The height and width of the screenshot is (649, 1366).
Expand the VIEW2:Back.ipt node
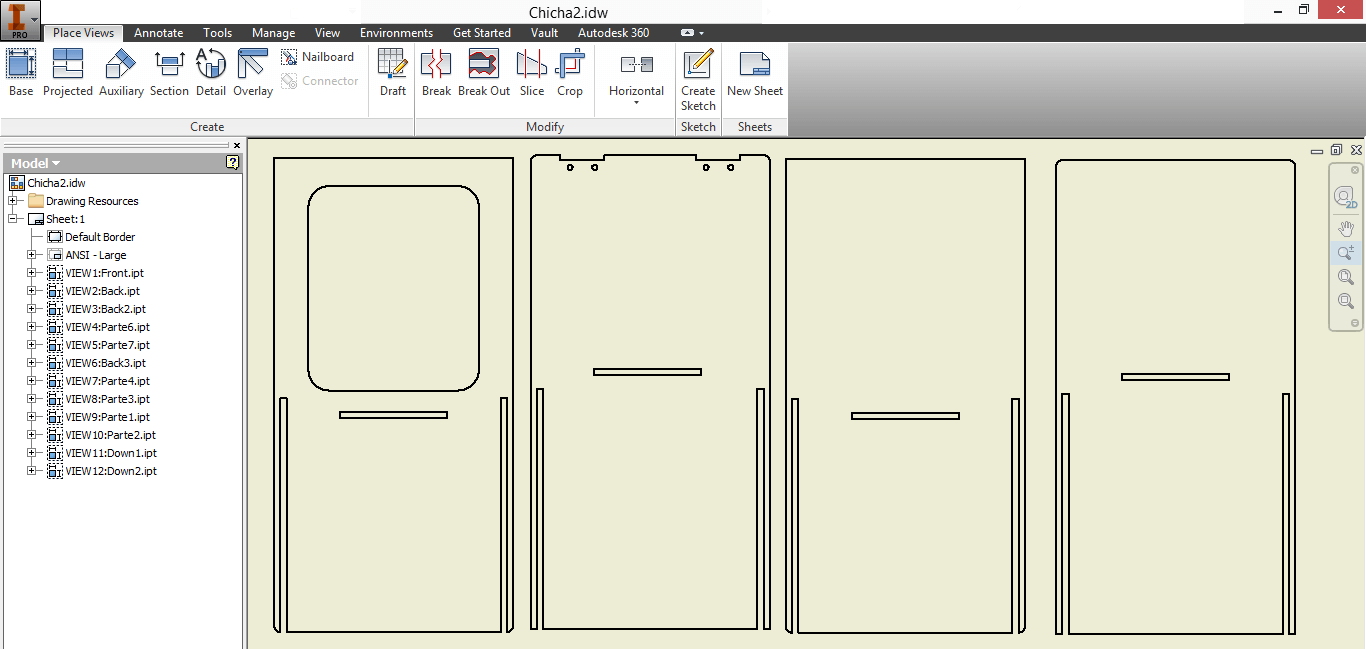pyautogui.click(x=32, y=291)
